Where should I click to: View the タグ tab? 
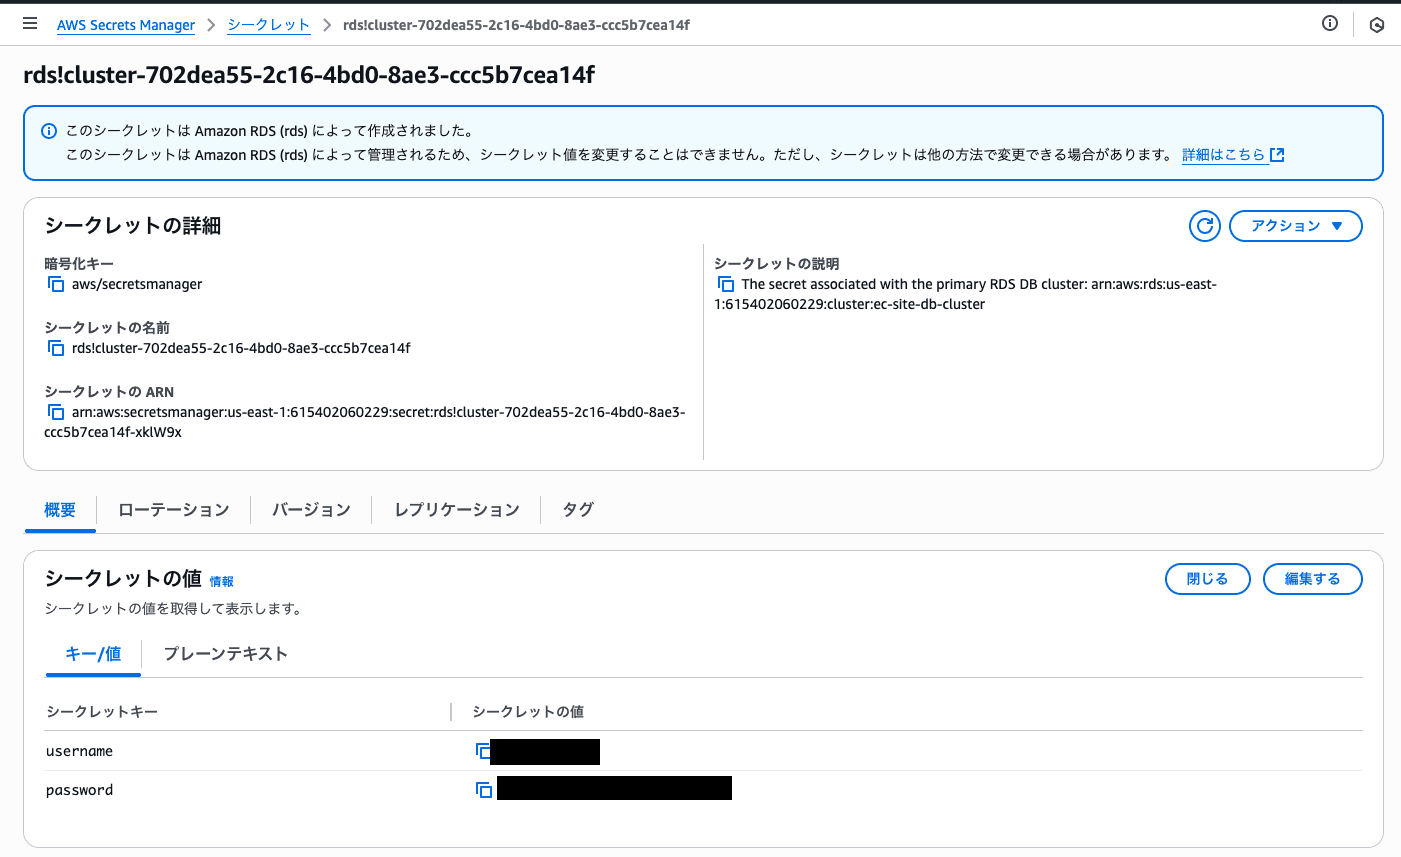coord(576,510)
